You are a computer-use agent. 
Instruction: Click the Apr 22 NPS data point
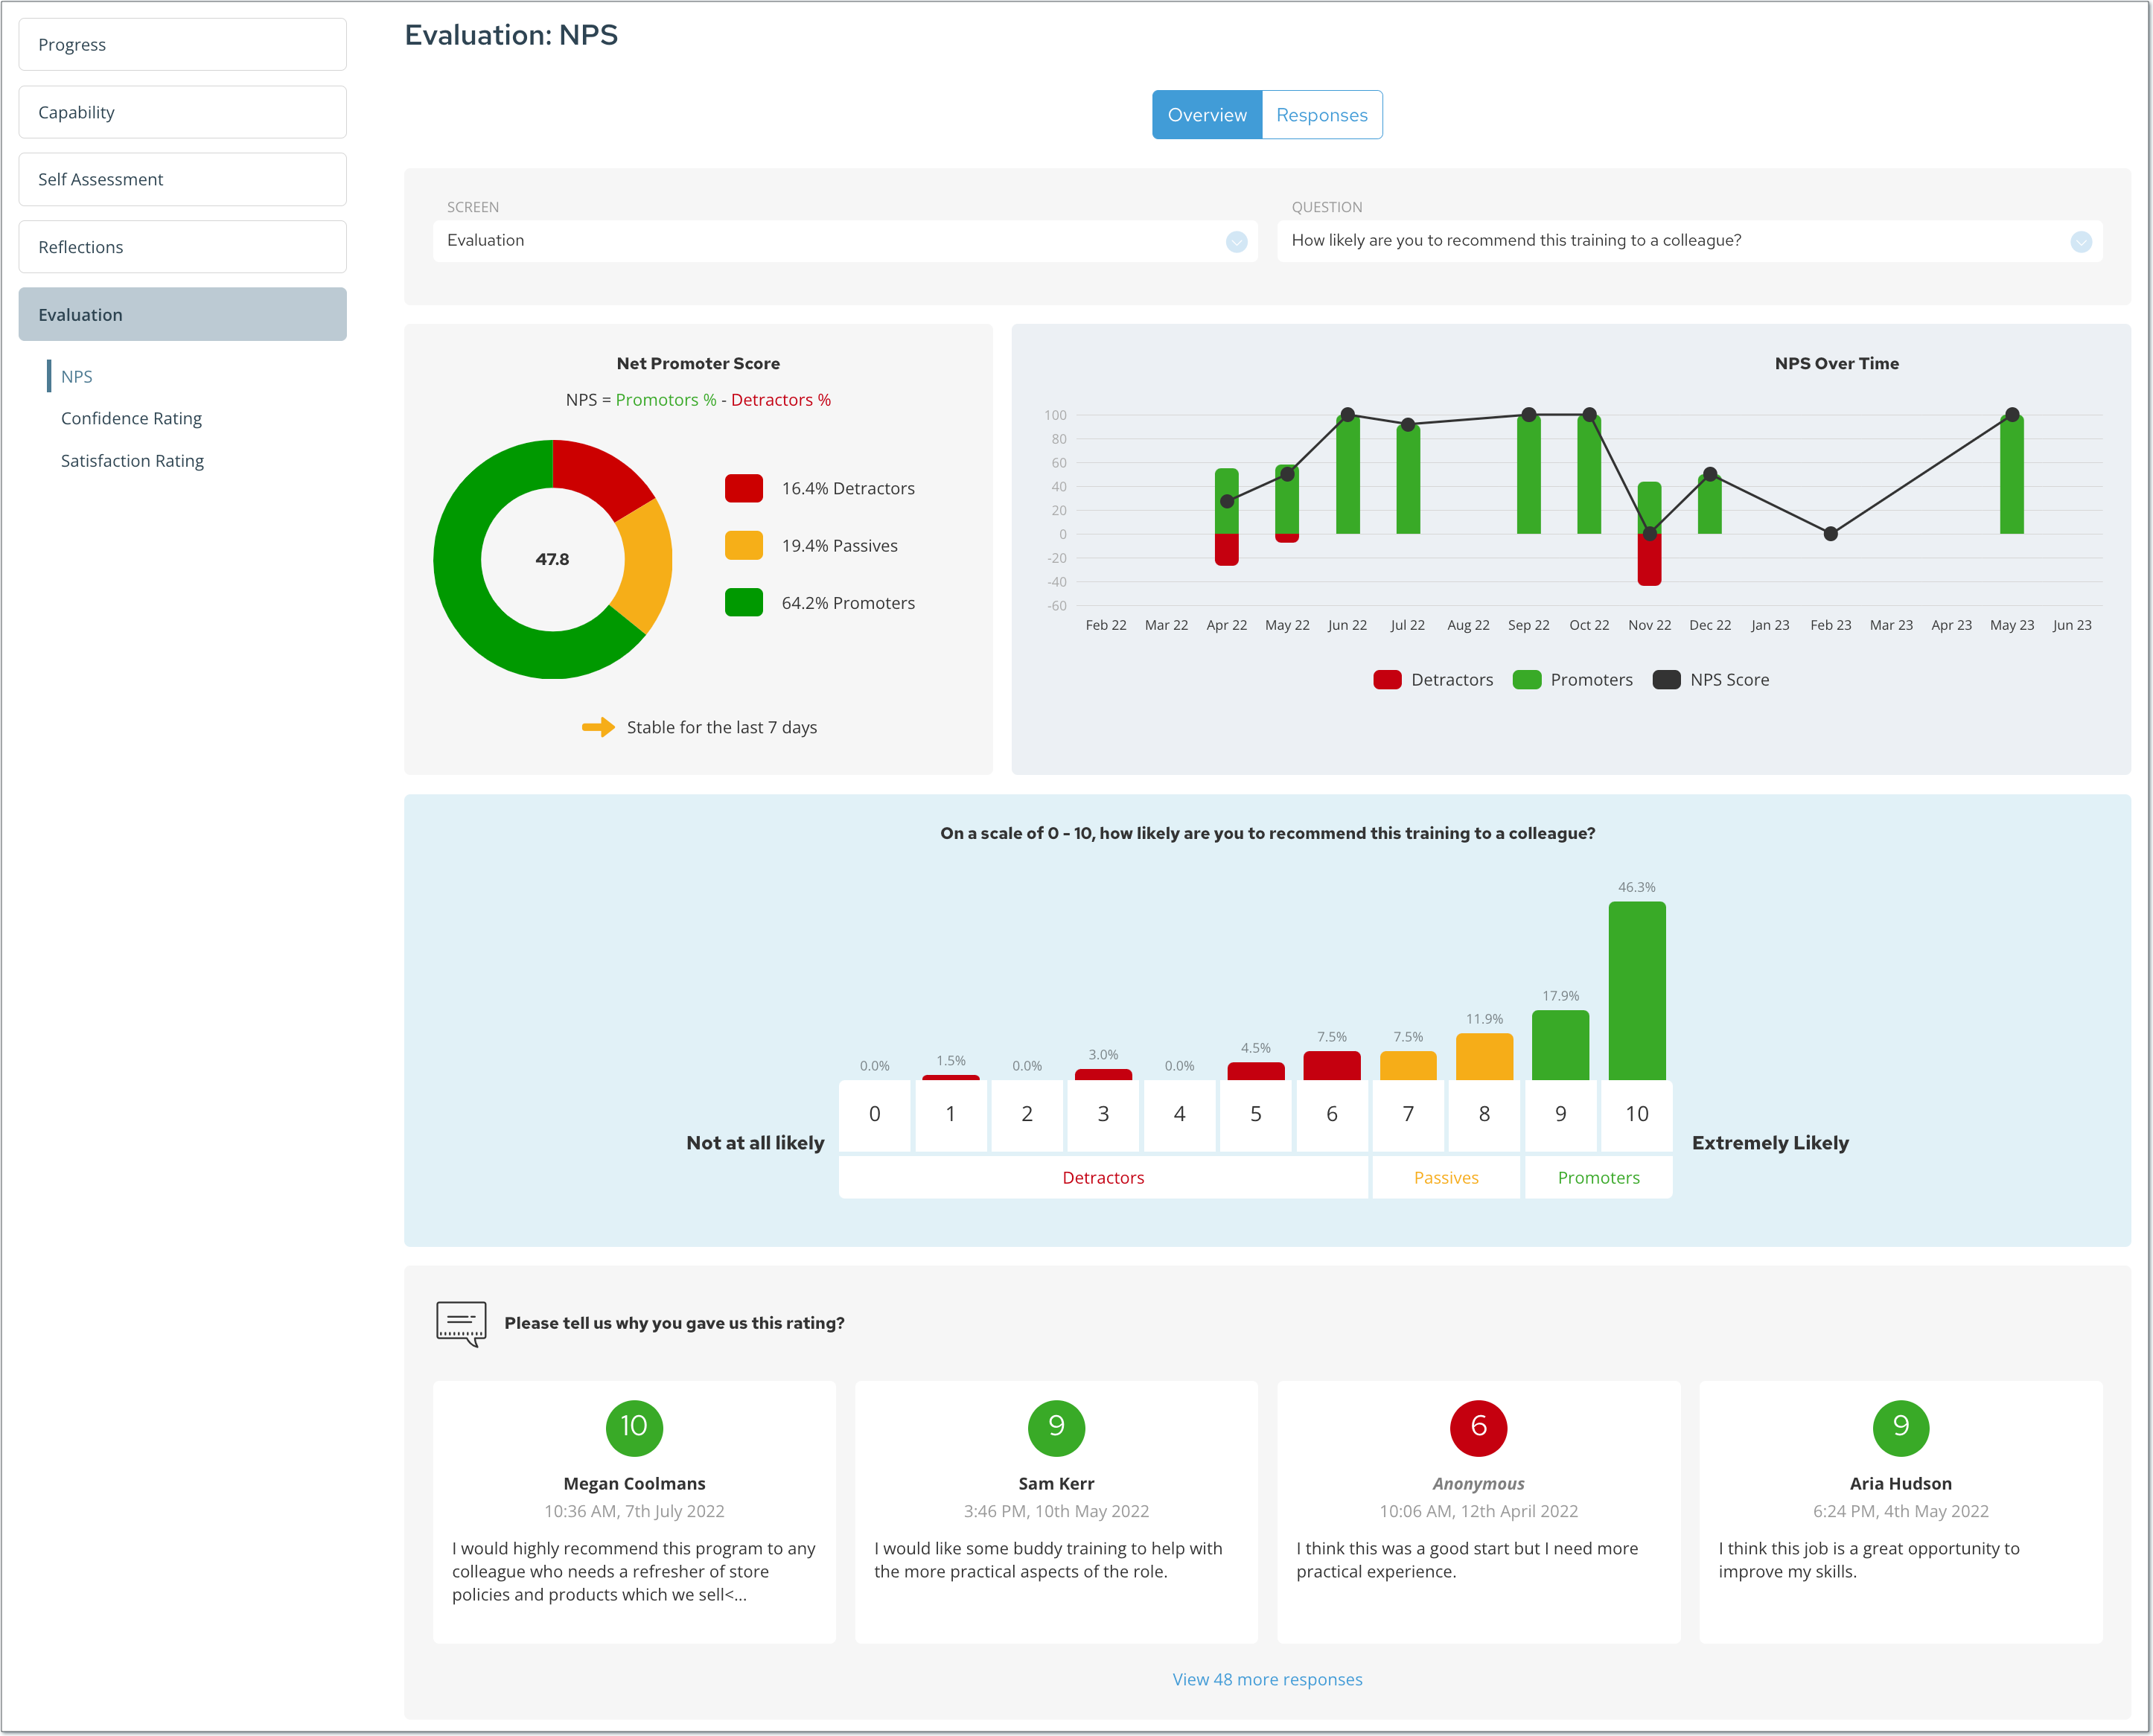click(x=1227, y=501)
